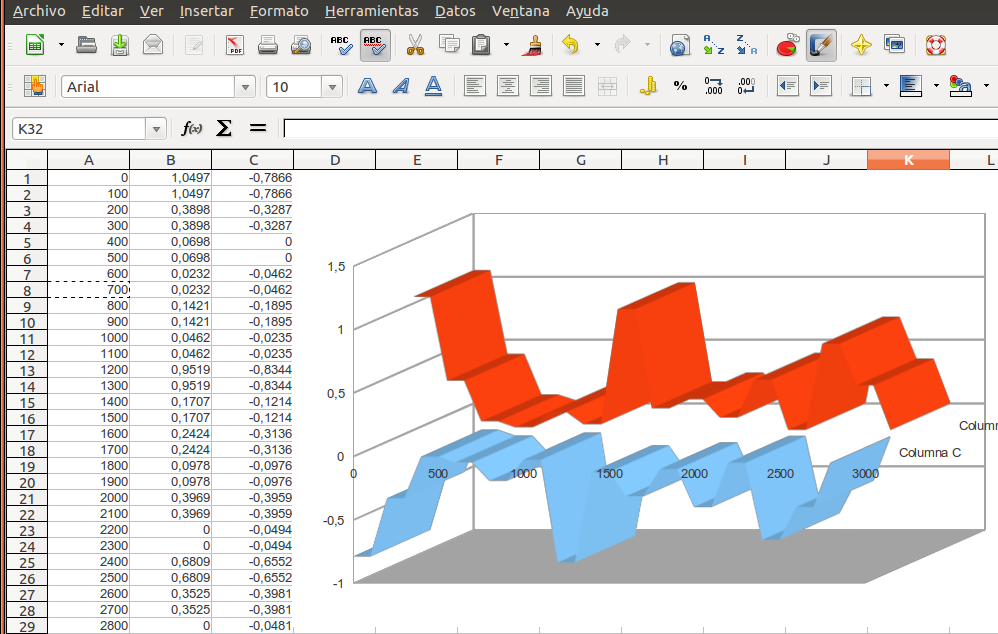Open the Formato menu
The height and width of the screenshot is (634, 998).
[x=279, y=11]
